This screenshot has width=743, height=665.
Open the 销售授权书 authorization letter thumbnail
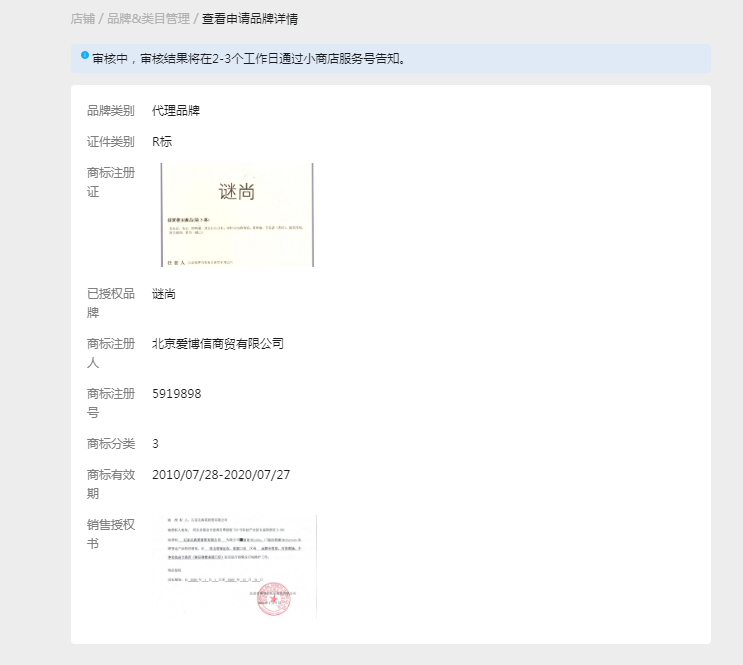234,567
